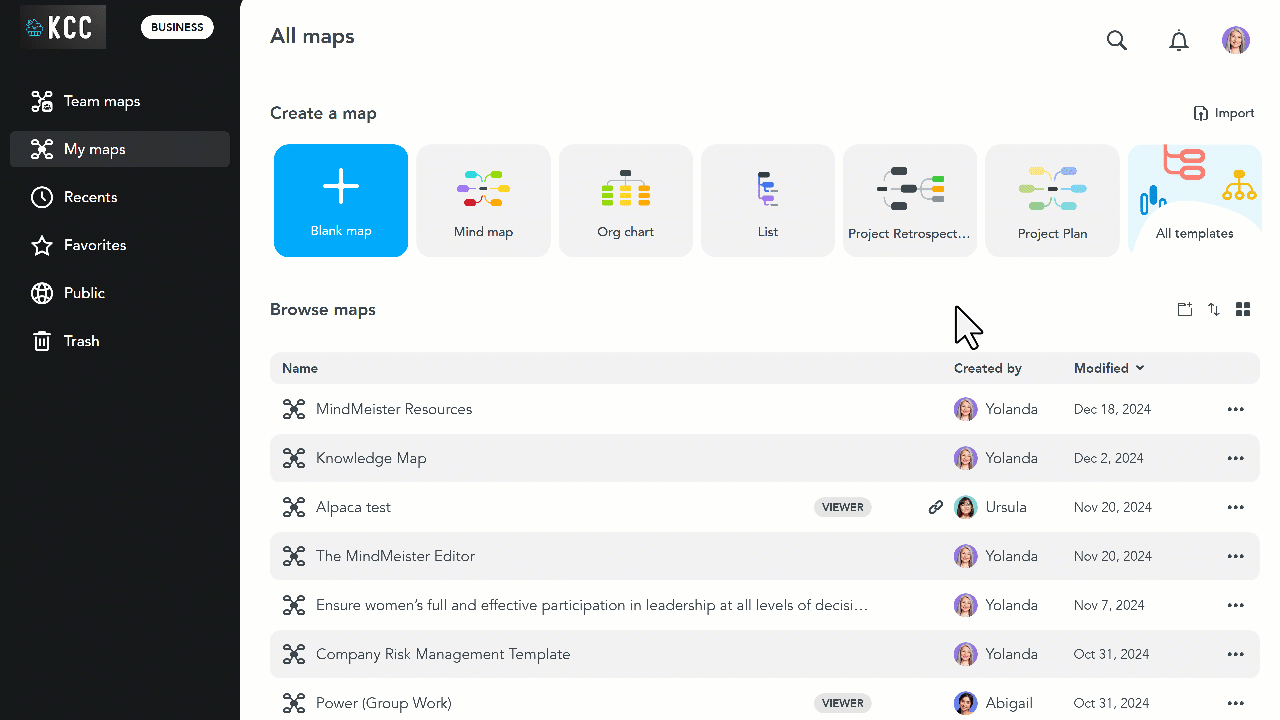Click map icon beside Company Risk Management Template
Screen dimensions: 1280x720
click(293, 654)
